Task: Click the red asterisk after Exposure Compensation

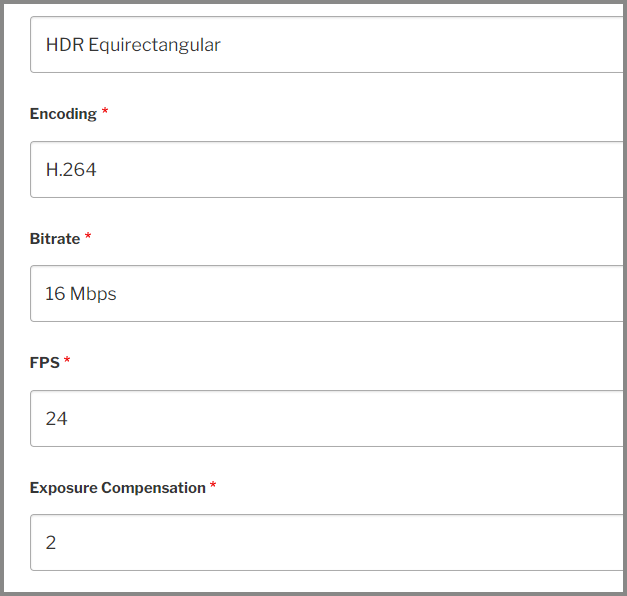Action: (x=213, y=484)
